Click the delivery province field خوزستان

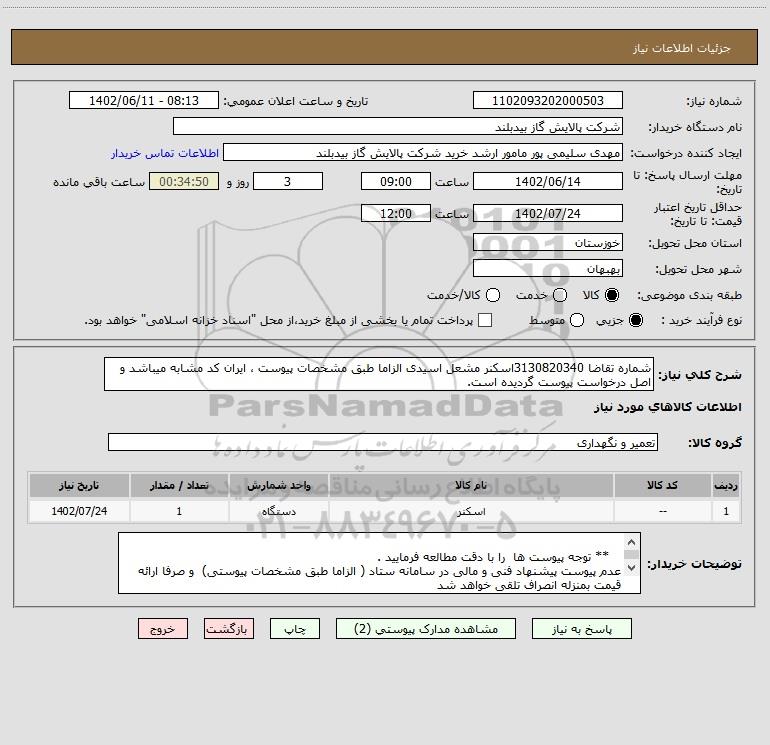coord(548,242)
